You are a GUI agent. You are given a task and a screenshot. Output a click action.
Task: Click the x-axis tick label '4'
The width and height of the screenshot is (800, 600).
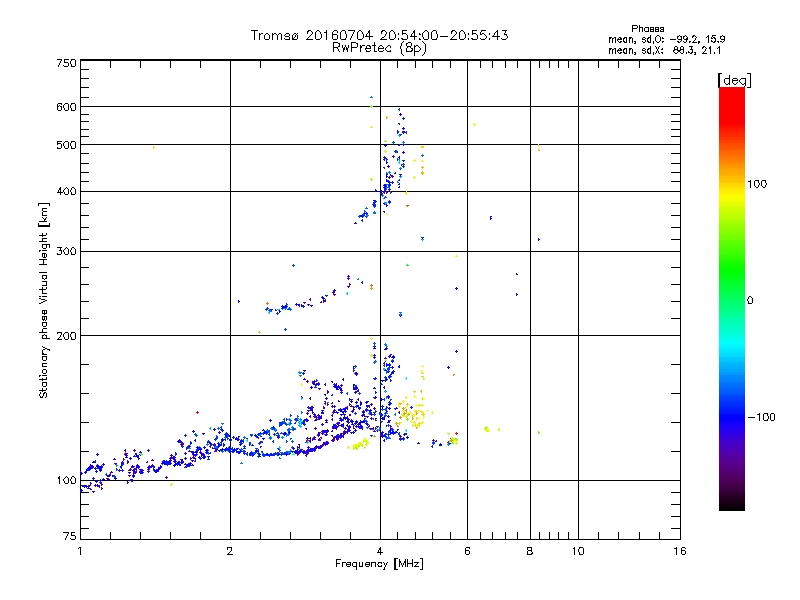click(380, 551)
